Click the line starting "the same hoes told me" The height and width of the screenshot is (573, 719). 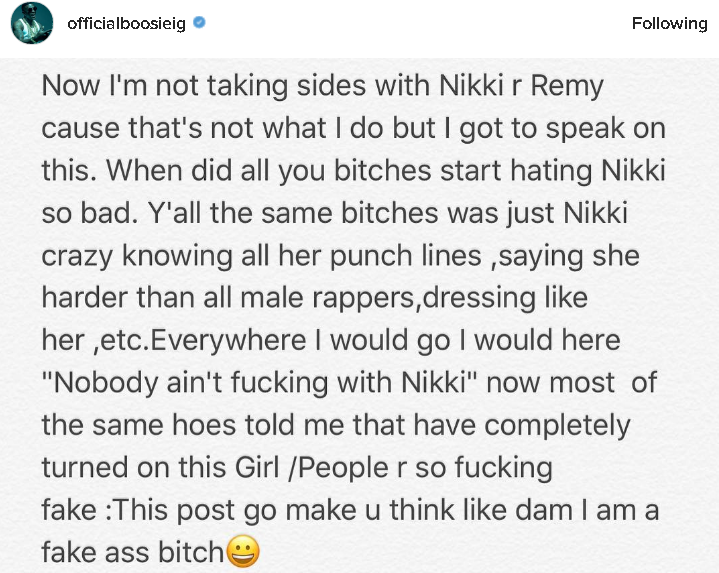tap(336, 424)
